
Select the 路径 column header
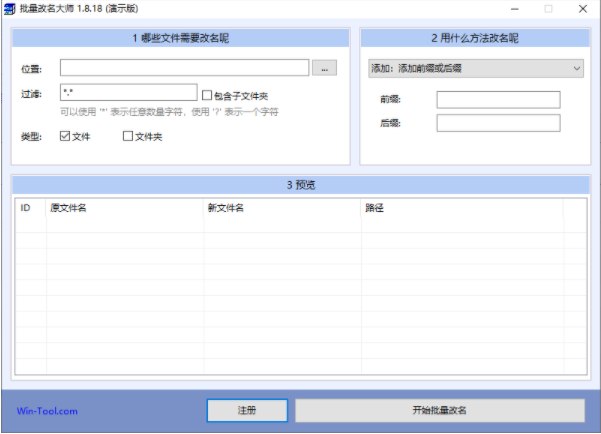461,208
